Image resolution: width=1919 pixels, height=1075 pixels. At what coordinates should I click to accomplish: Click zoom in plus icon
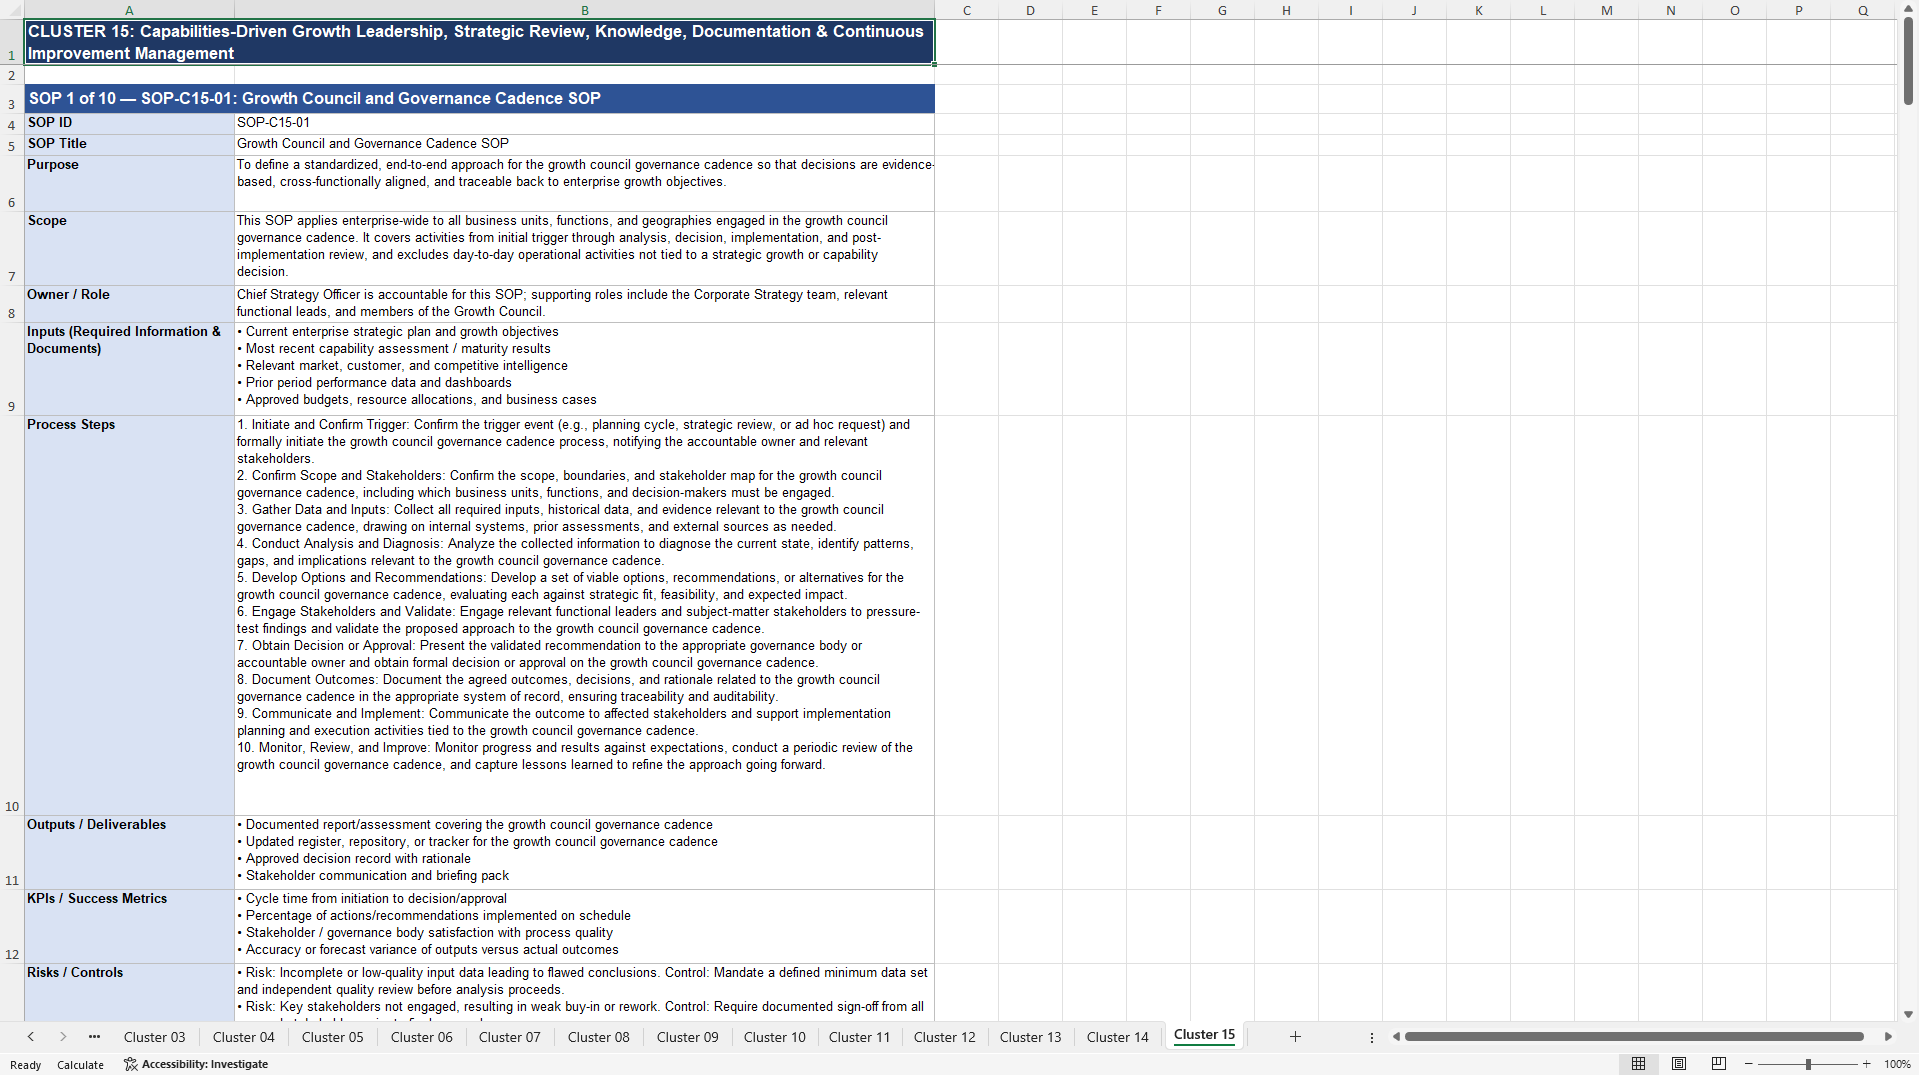pos(1866,1064)
